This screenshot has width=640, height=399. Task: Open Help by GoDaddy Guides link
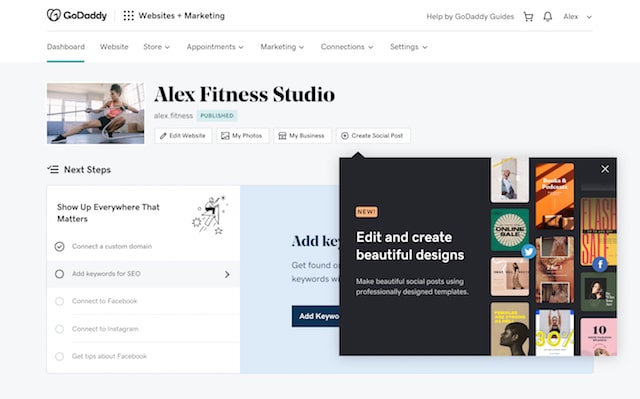470,17
